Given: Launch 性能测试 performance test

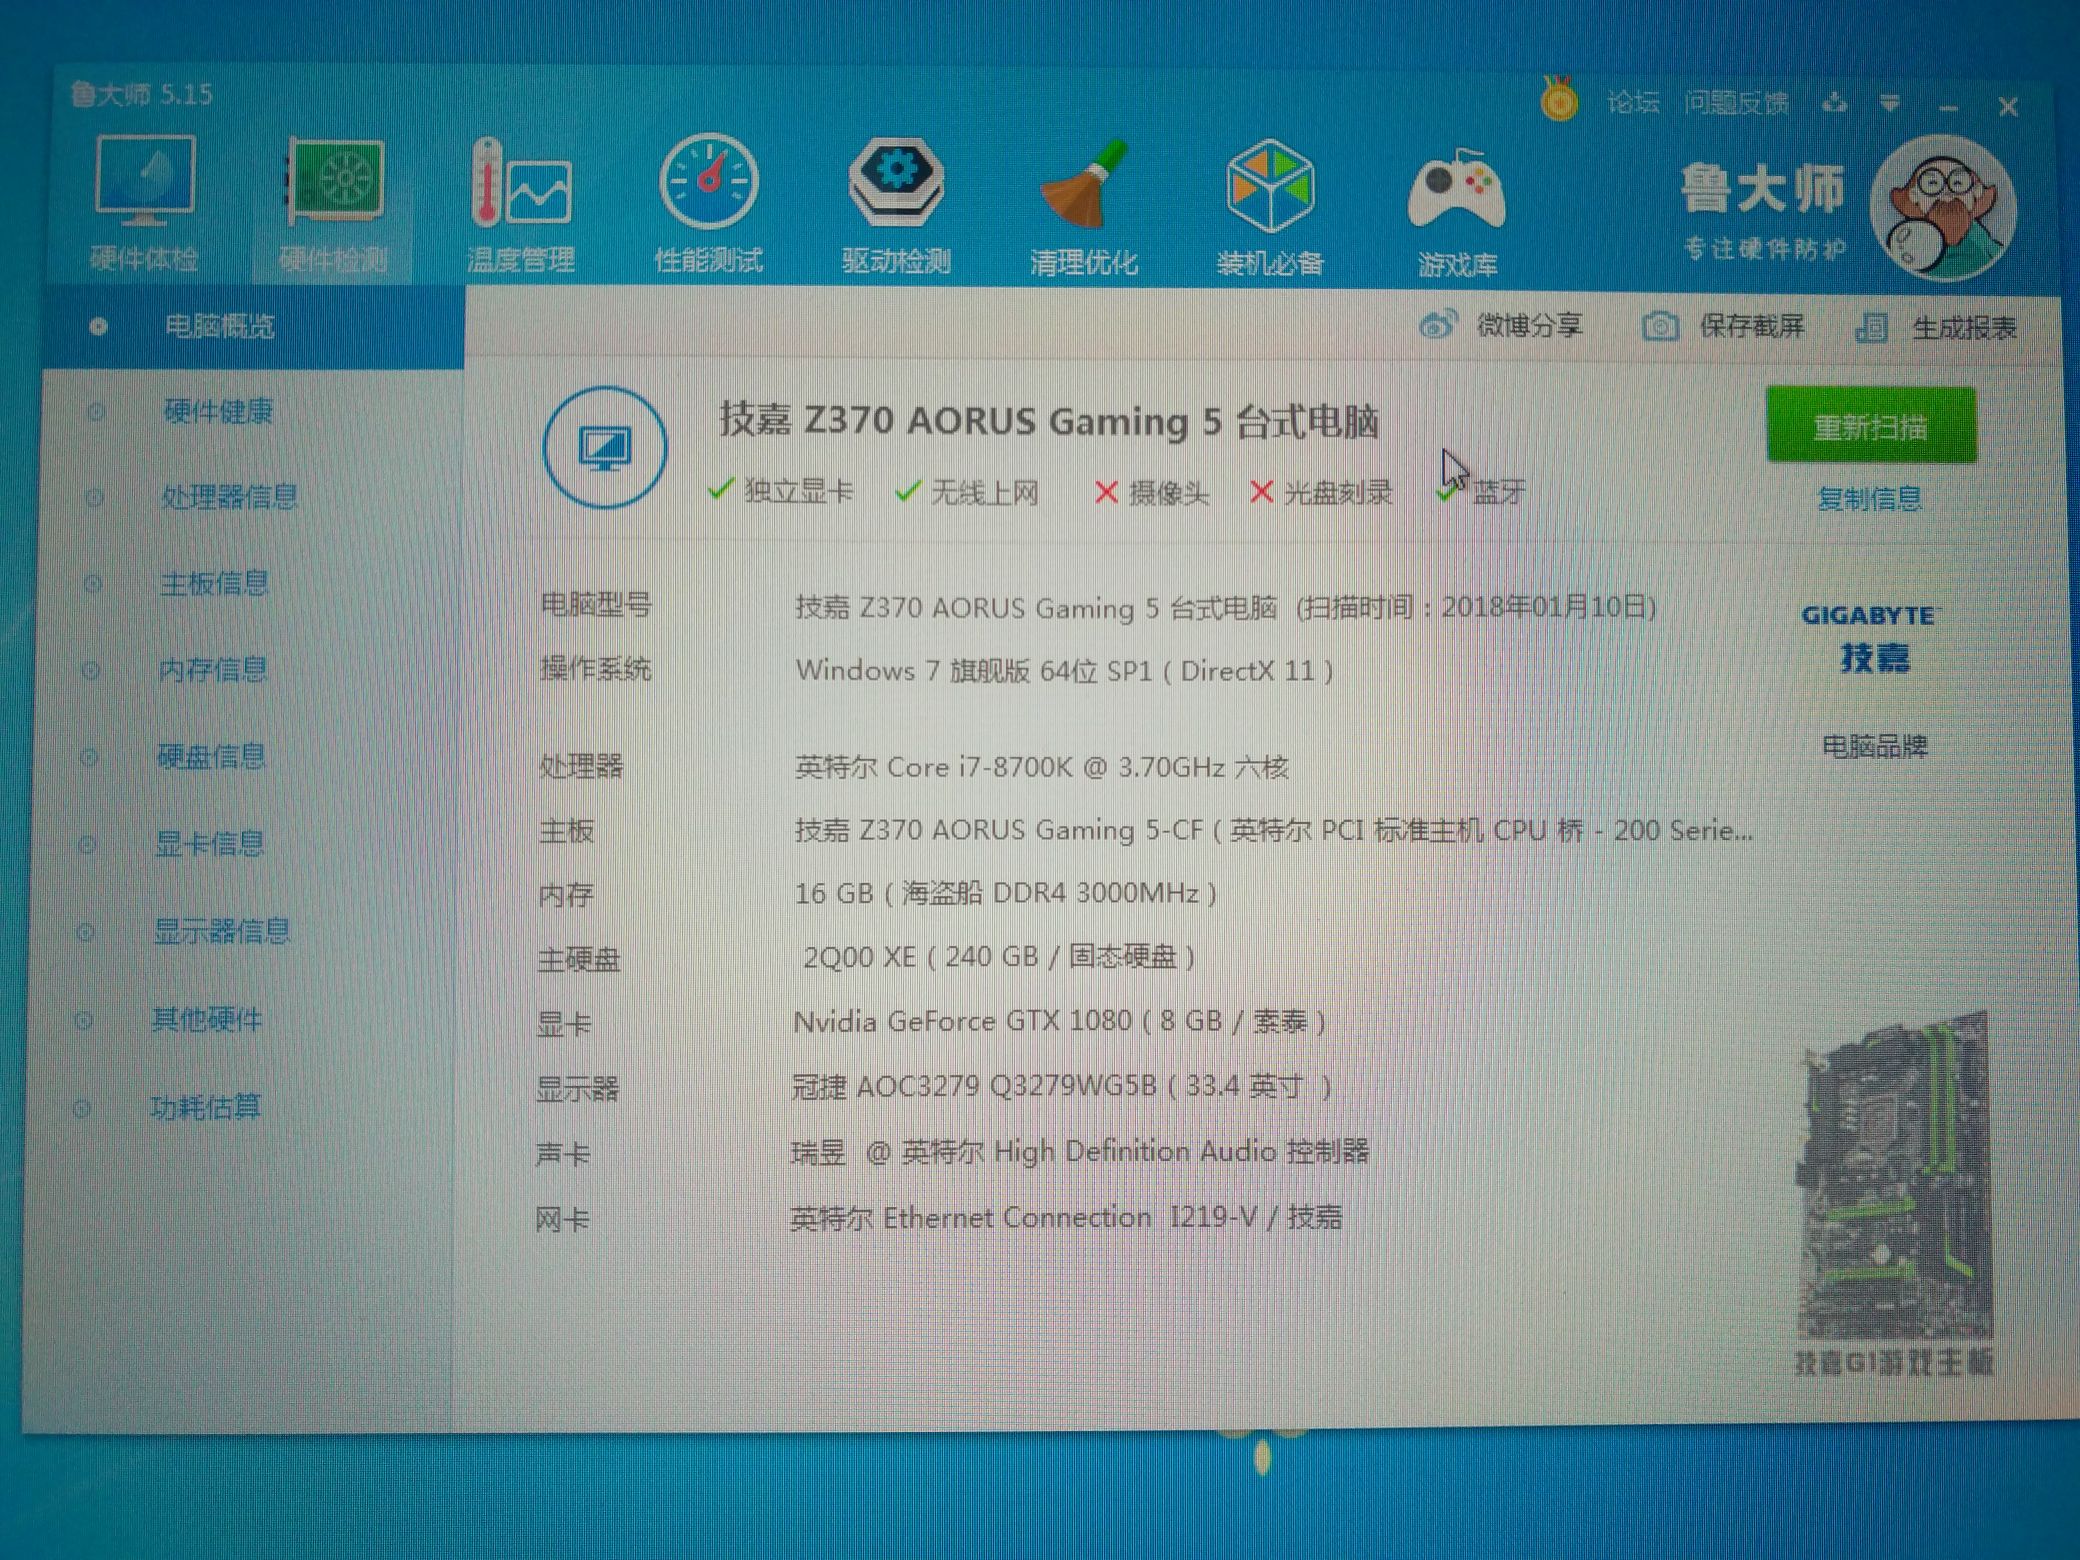Looking at the screenshot, I should (x=709, y=205).
